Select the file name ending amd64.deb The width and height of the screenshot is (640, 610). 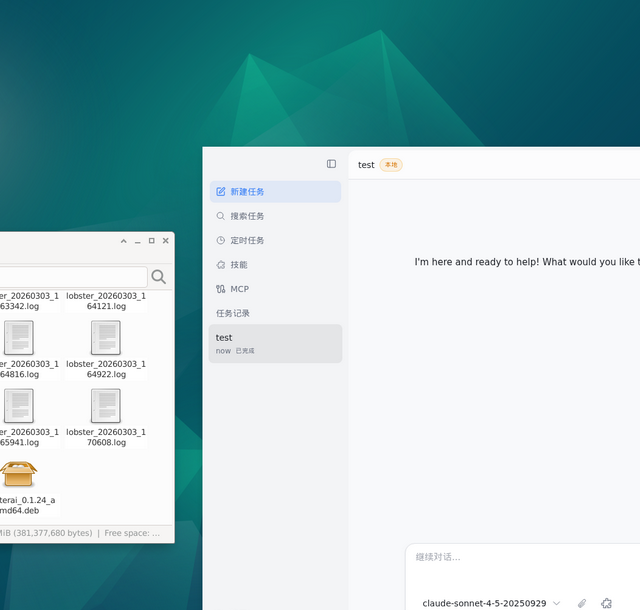click(x=28, y=505)
